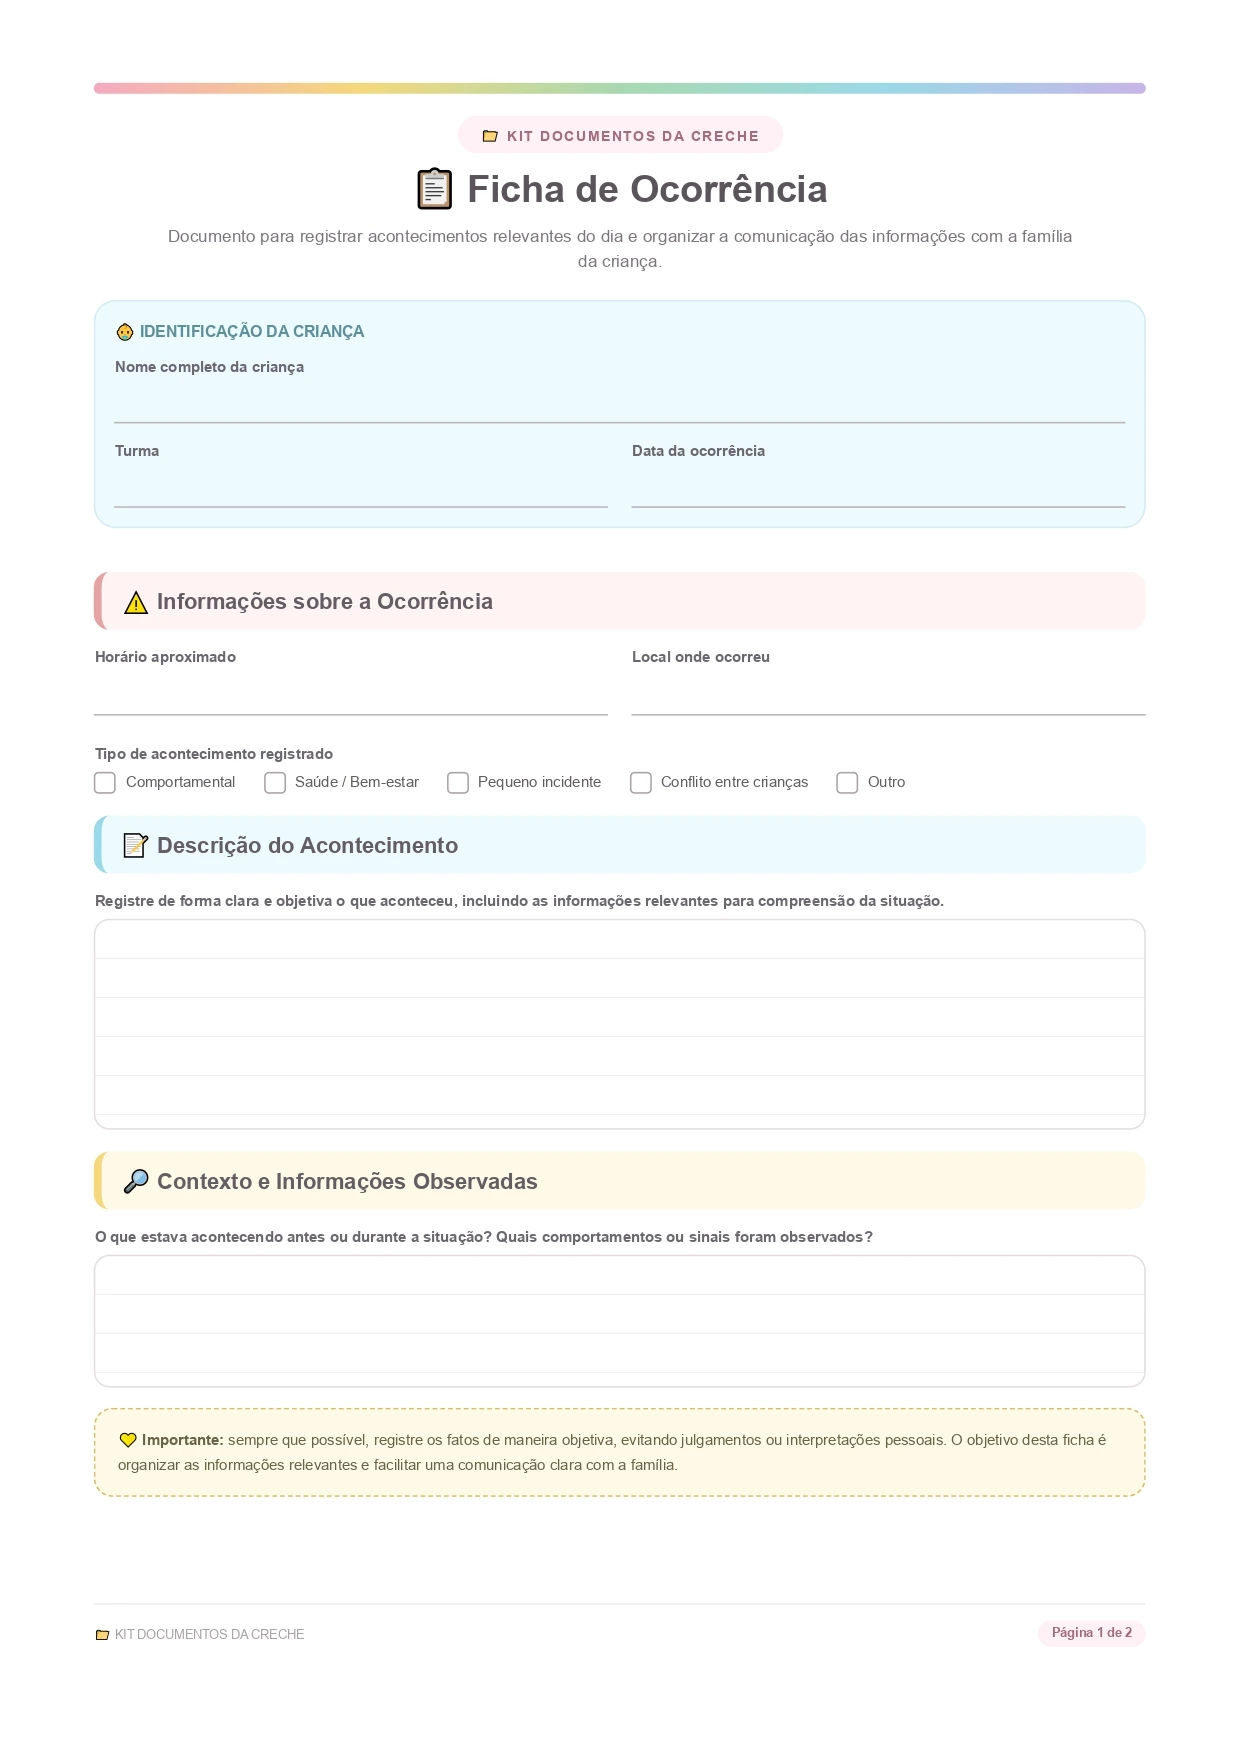Click the KIT DOCUMENTOS DA CRECHE header badge
This screenshot has width=1240, height=1754.
(x=620, y=135)
